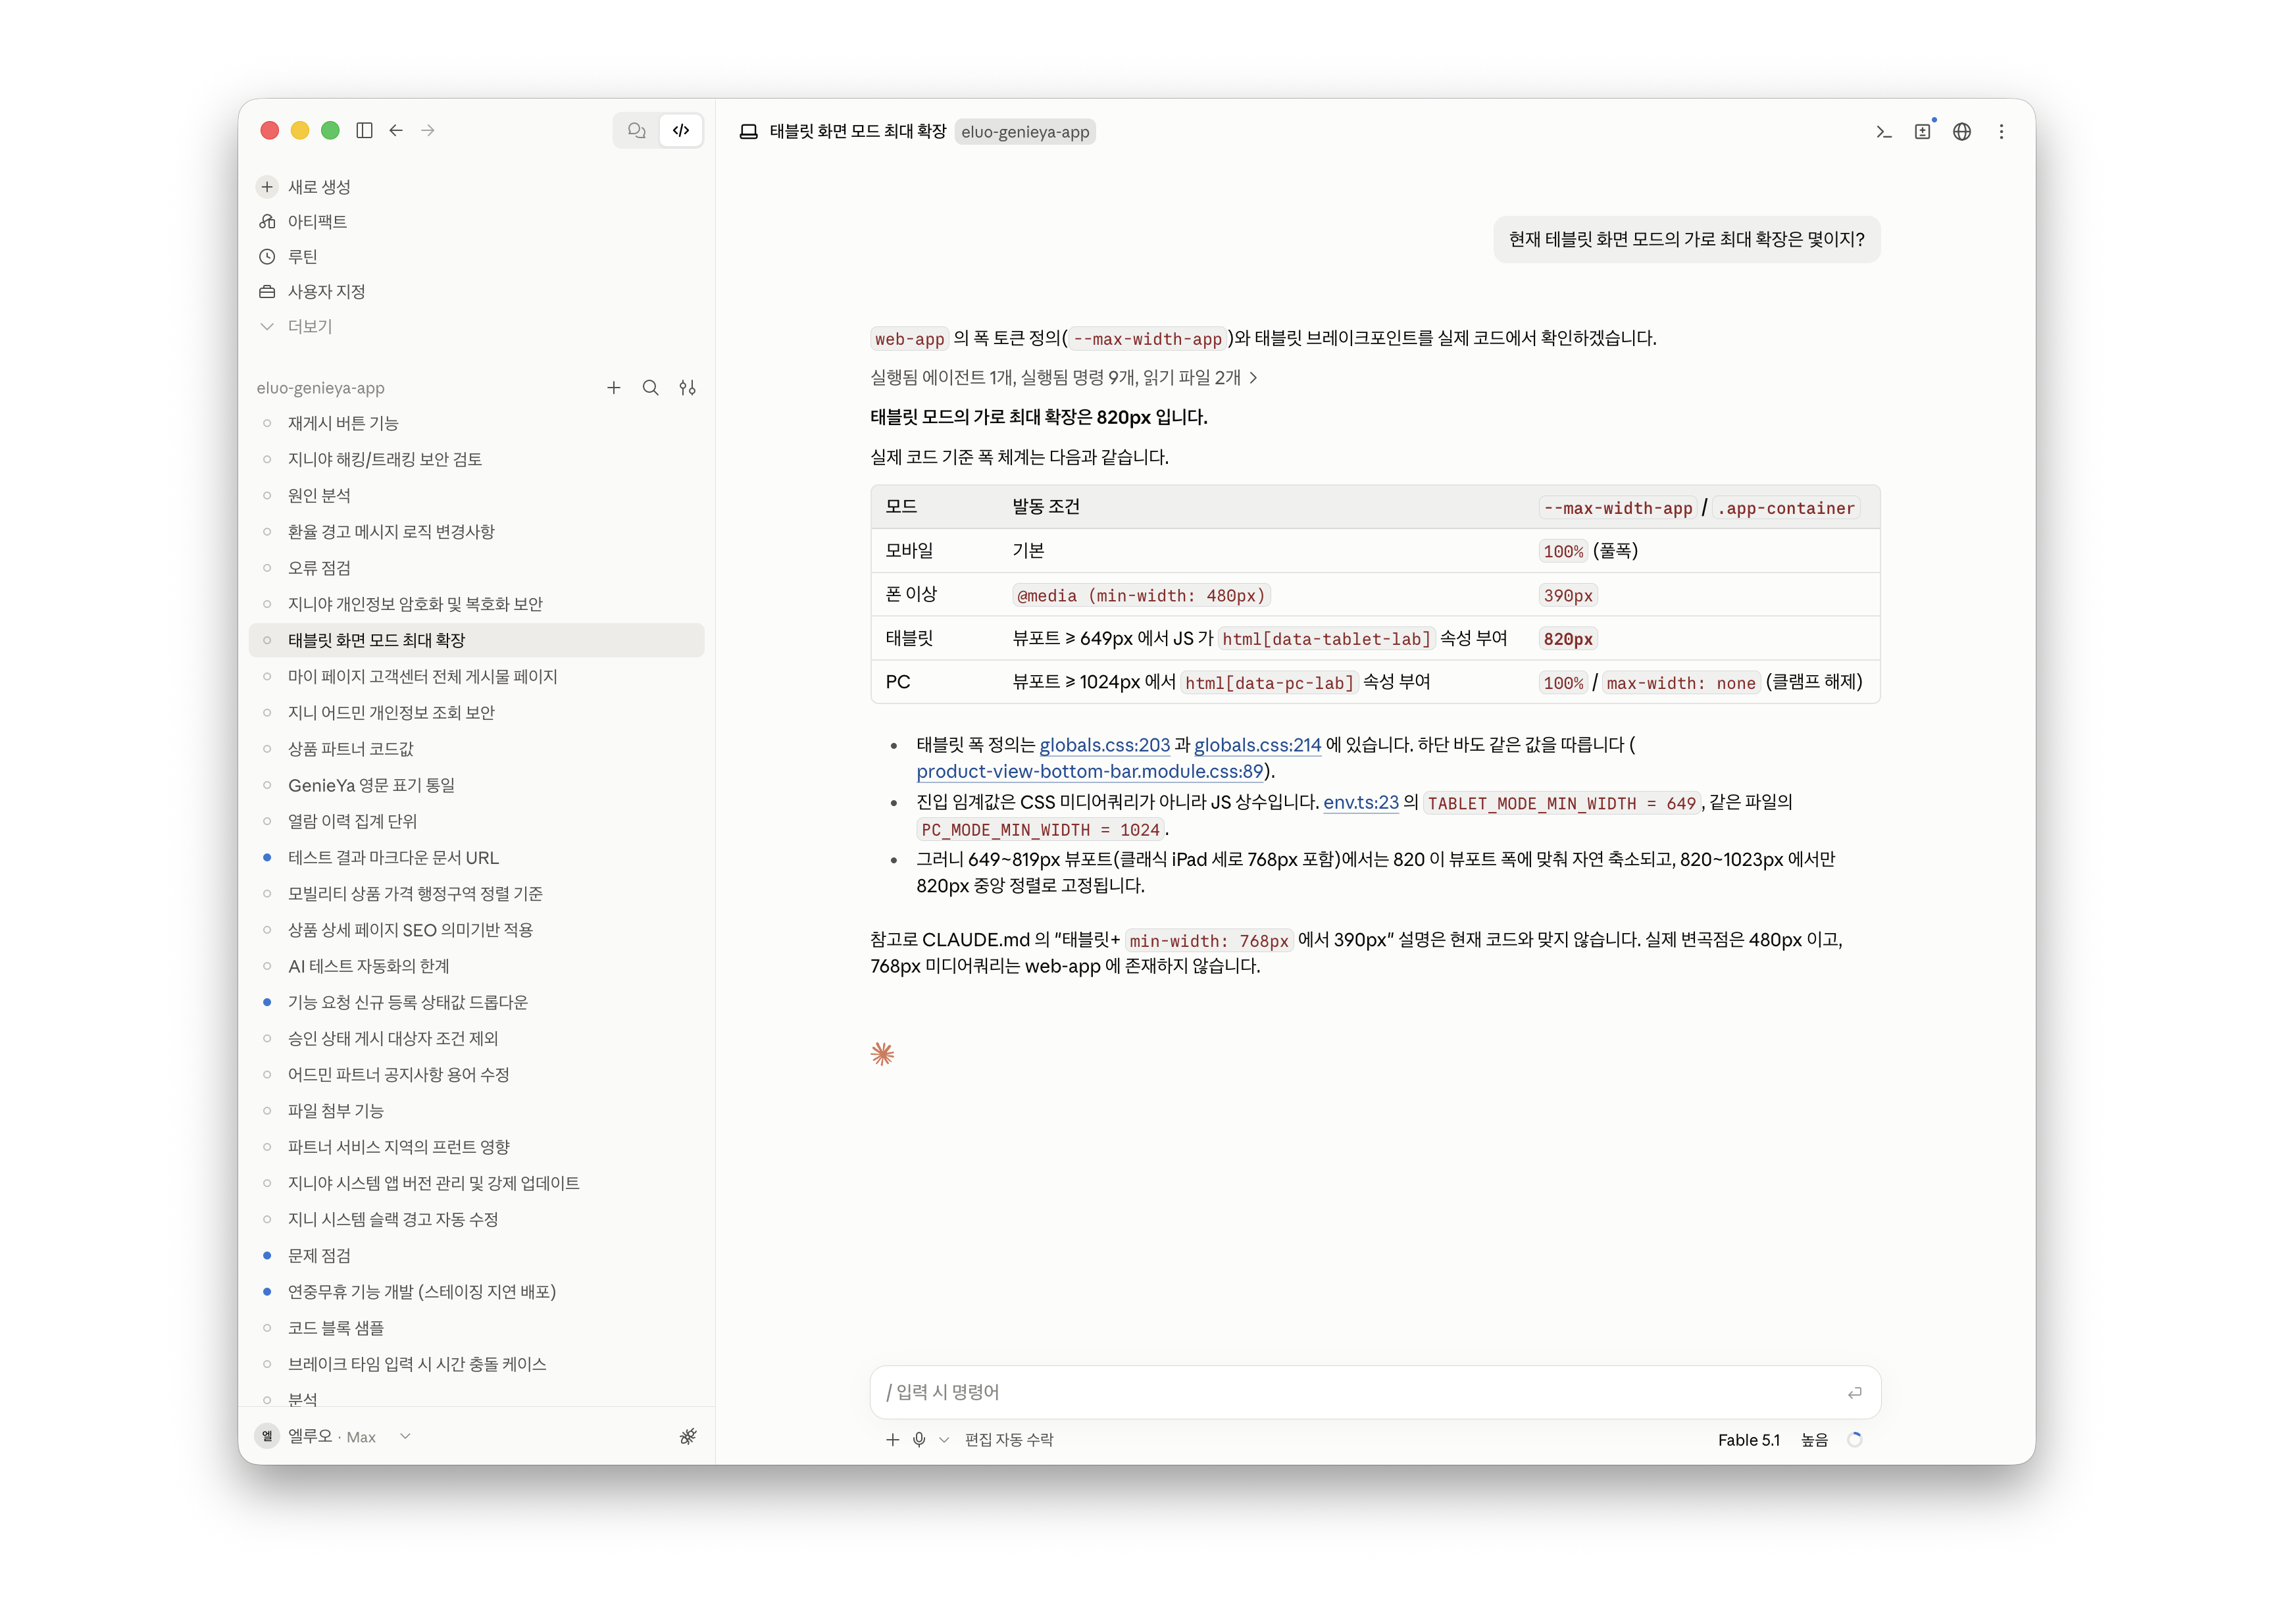The image size is (2270, 1624).
Task: Click the eluo-genieya-app tag in header
Action: [x=1025, y=131]
